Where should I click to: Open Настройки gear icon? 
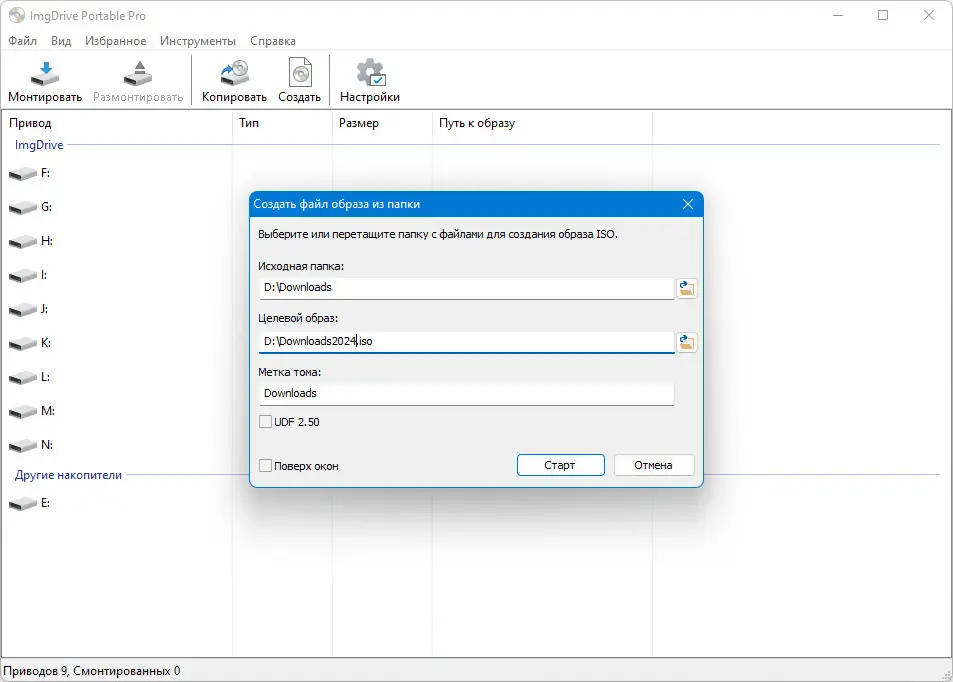click(x=370, y=73)
